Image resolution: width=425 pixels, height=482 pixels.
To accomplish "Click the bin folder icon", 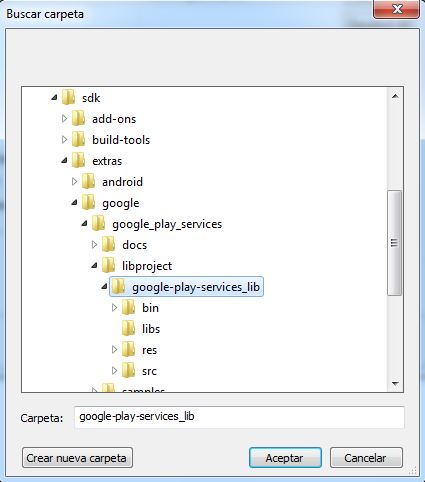I will tap(129, 307).
